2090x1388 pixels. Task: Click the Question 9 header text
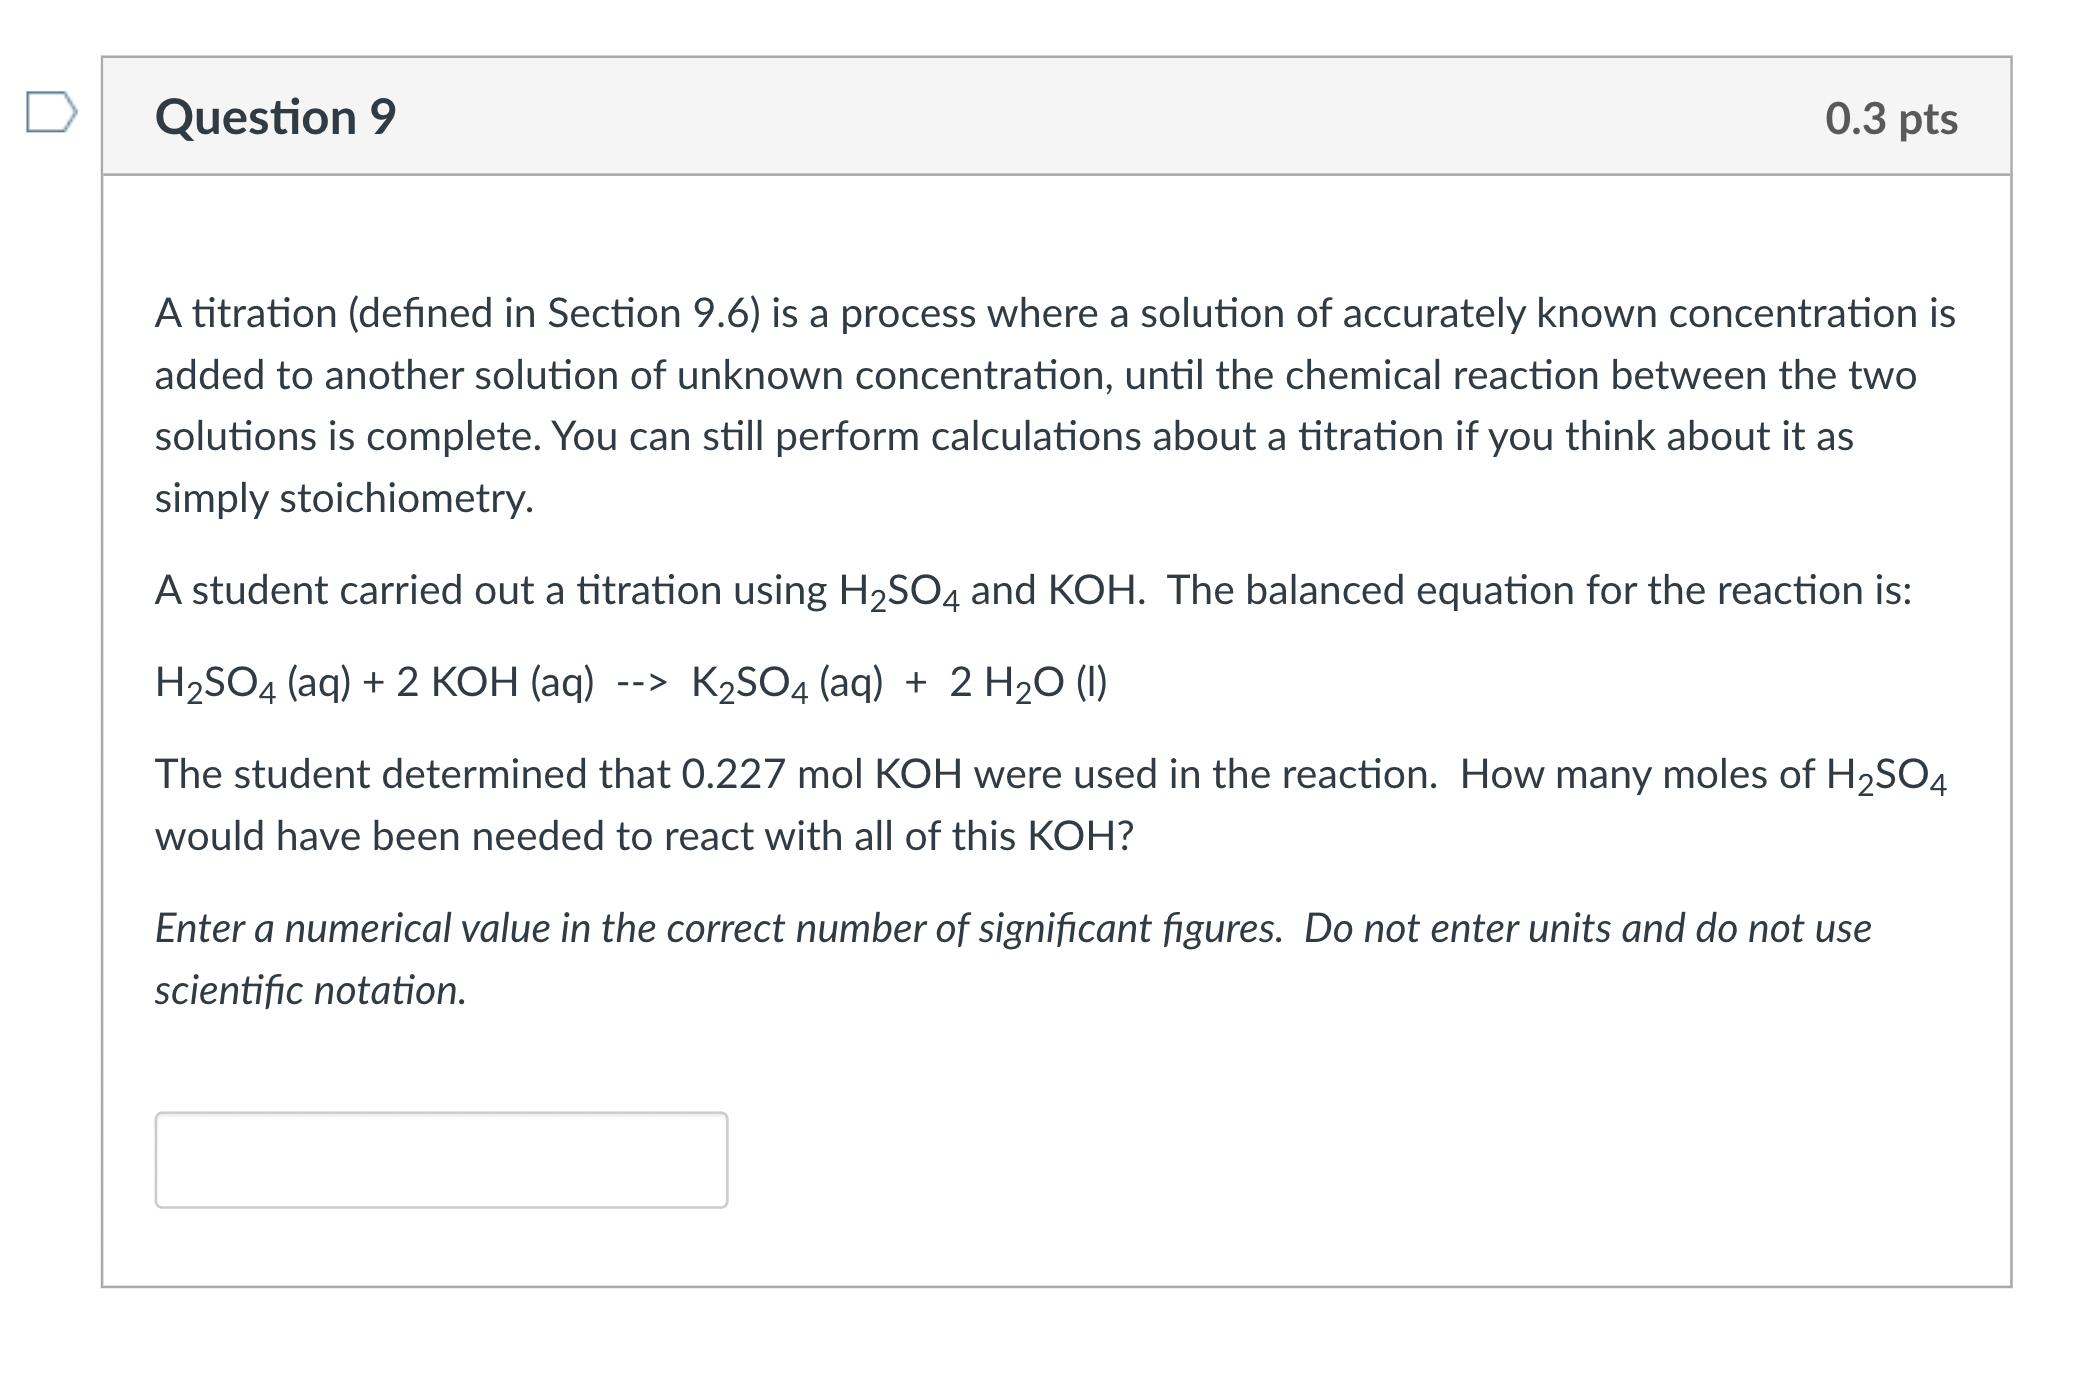click(275, 117)
